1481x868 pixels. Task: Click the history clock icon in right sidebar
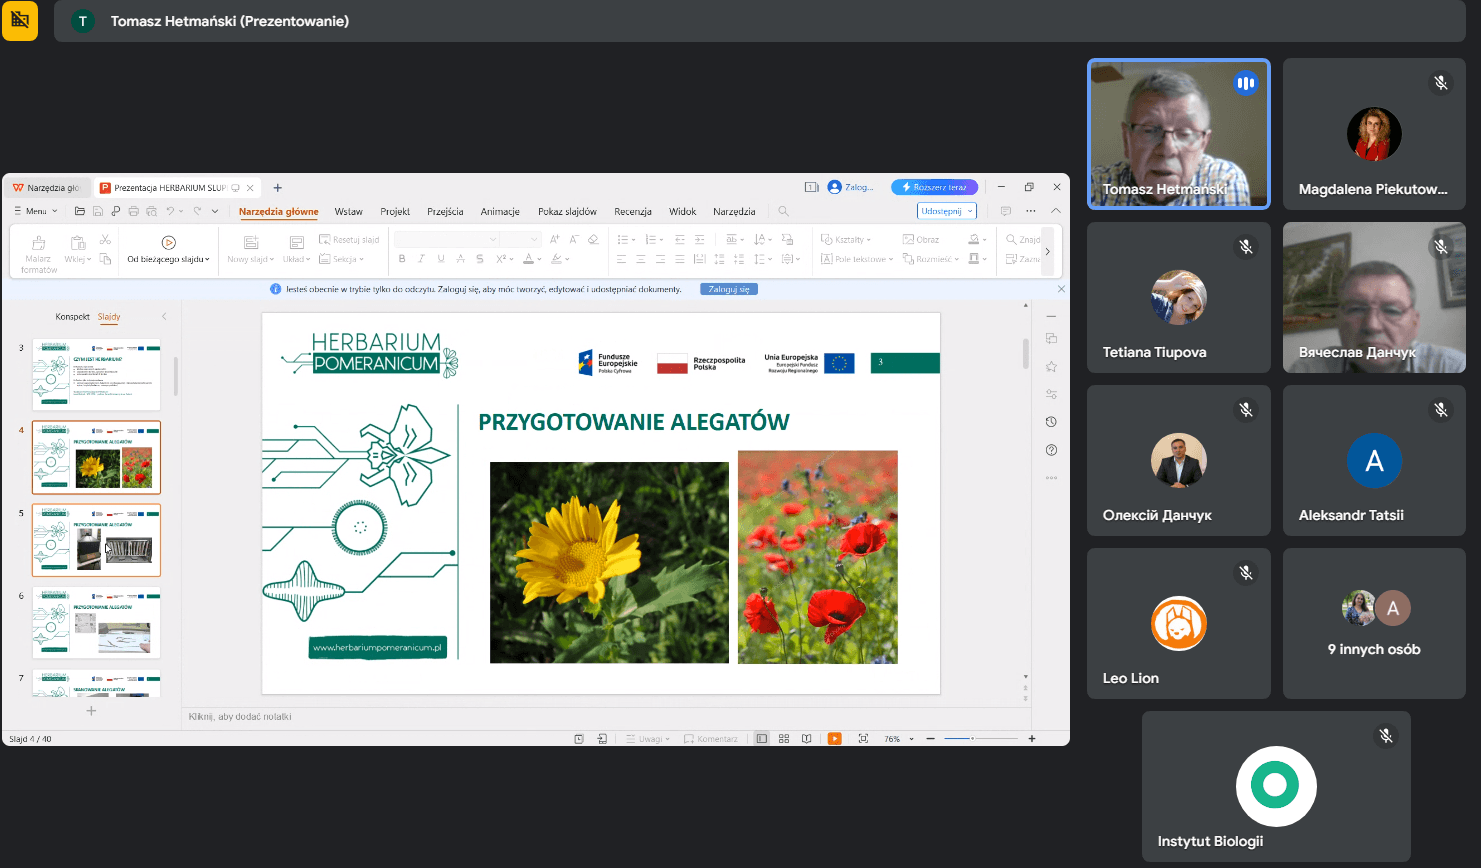tap(1051, 422)
